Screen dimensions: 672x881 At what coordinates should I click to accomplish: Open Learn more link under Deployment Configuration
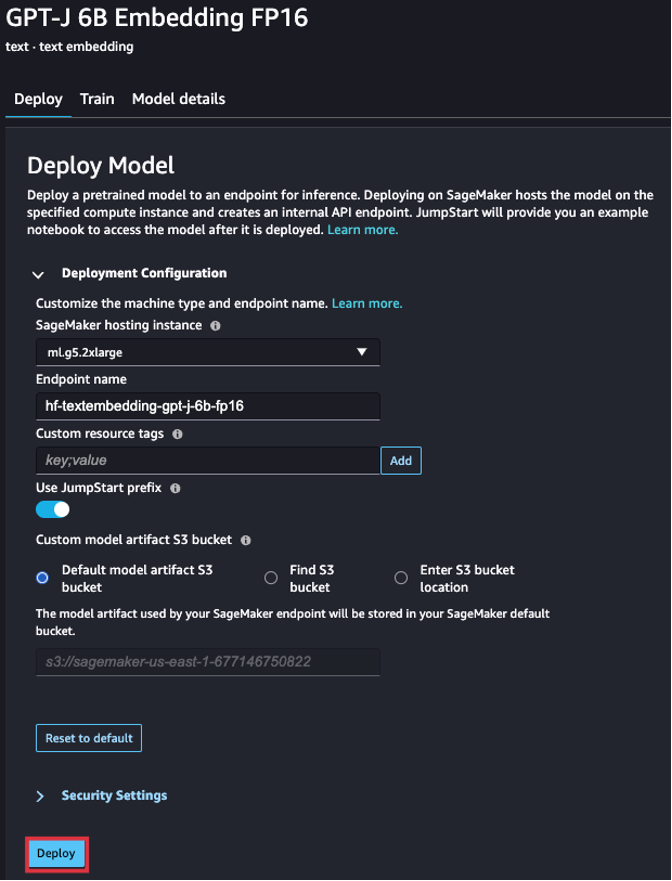click(367, 303)
